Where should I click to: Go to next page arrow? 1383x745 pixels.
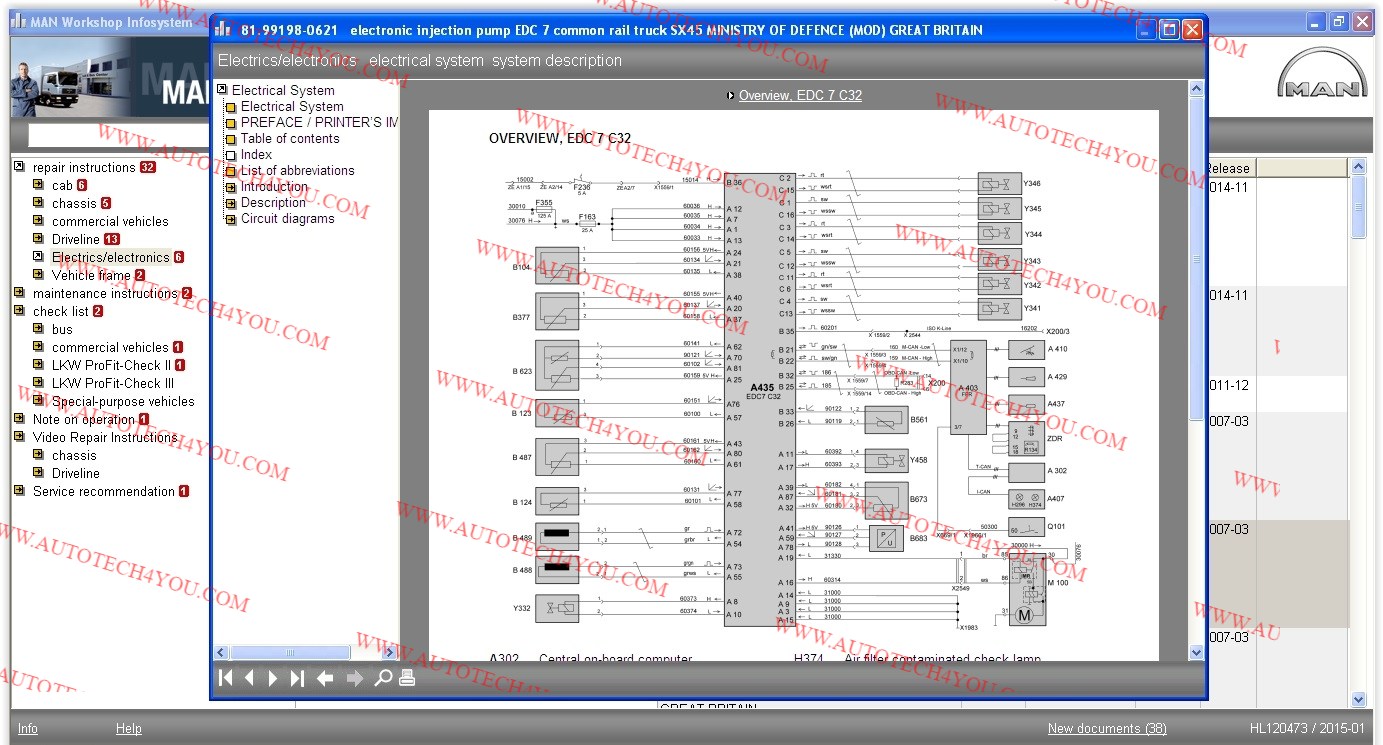(x=273, y=678)
